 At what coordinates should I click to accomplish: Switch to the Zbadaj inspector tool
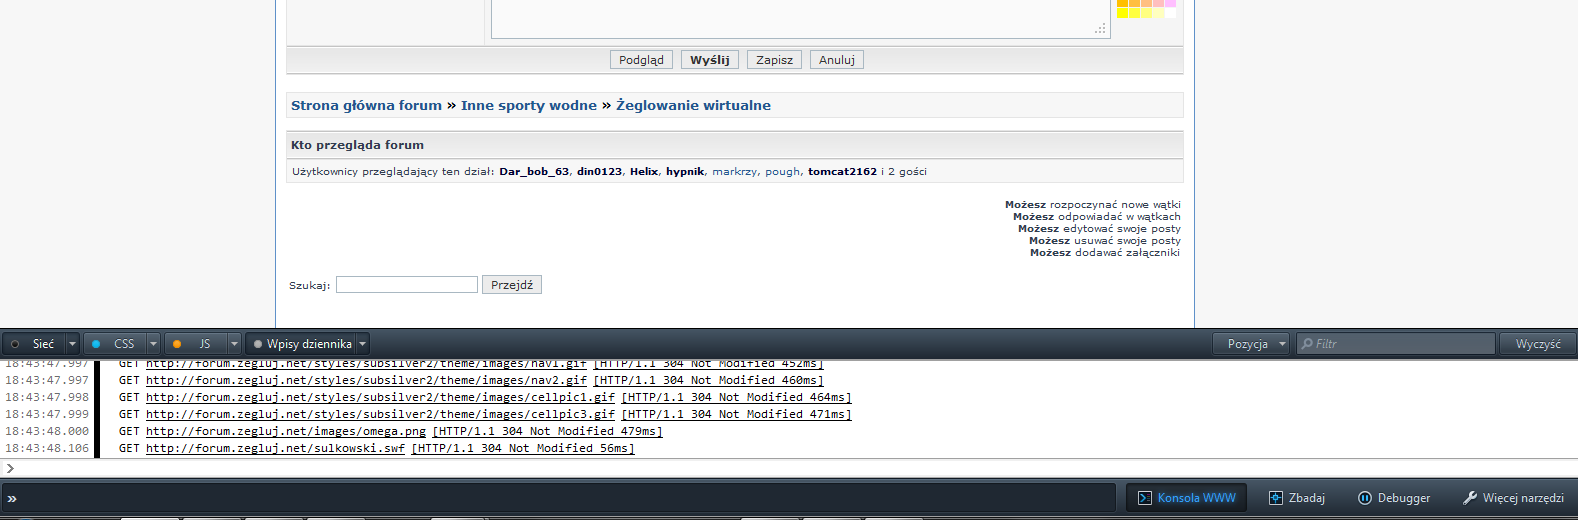(x=1297, y=498)
